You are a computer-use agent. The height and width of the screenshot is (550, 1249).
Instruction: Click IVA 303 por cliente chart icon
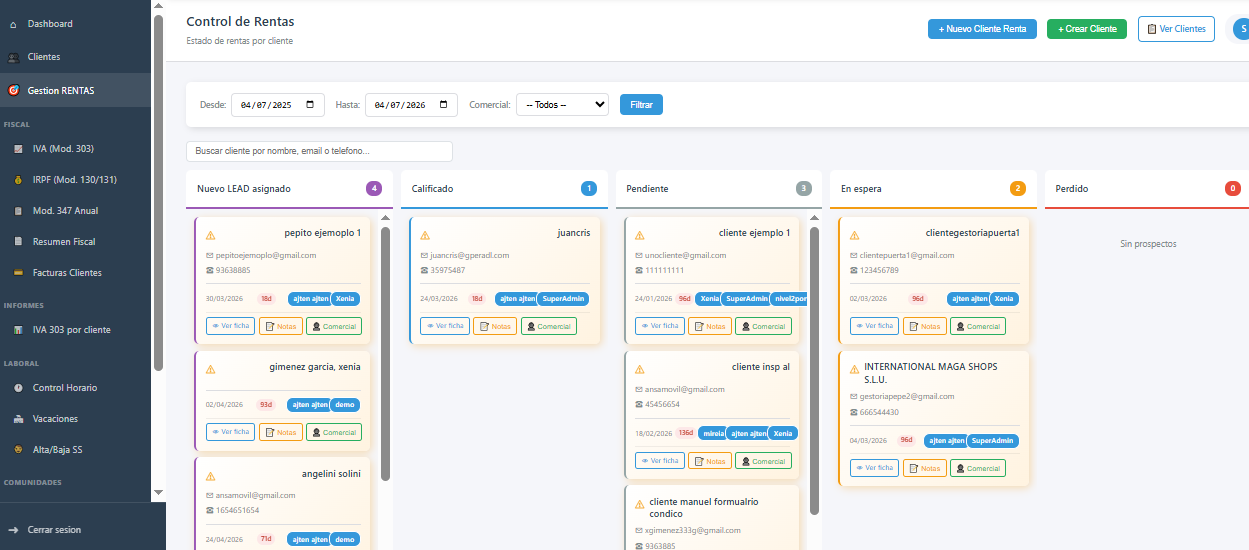point(18,330)
